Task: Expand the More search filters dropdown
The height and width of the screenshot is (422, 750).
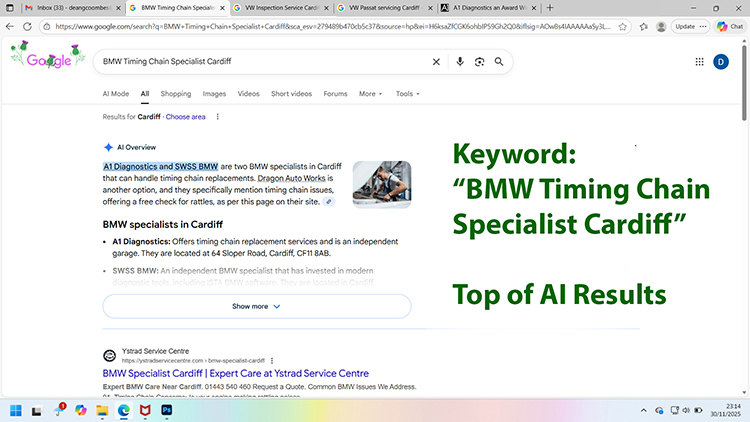Action: 370,94
